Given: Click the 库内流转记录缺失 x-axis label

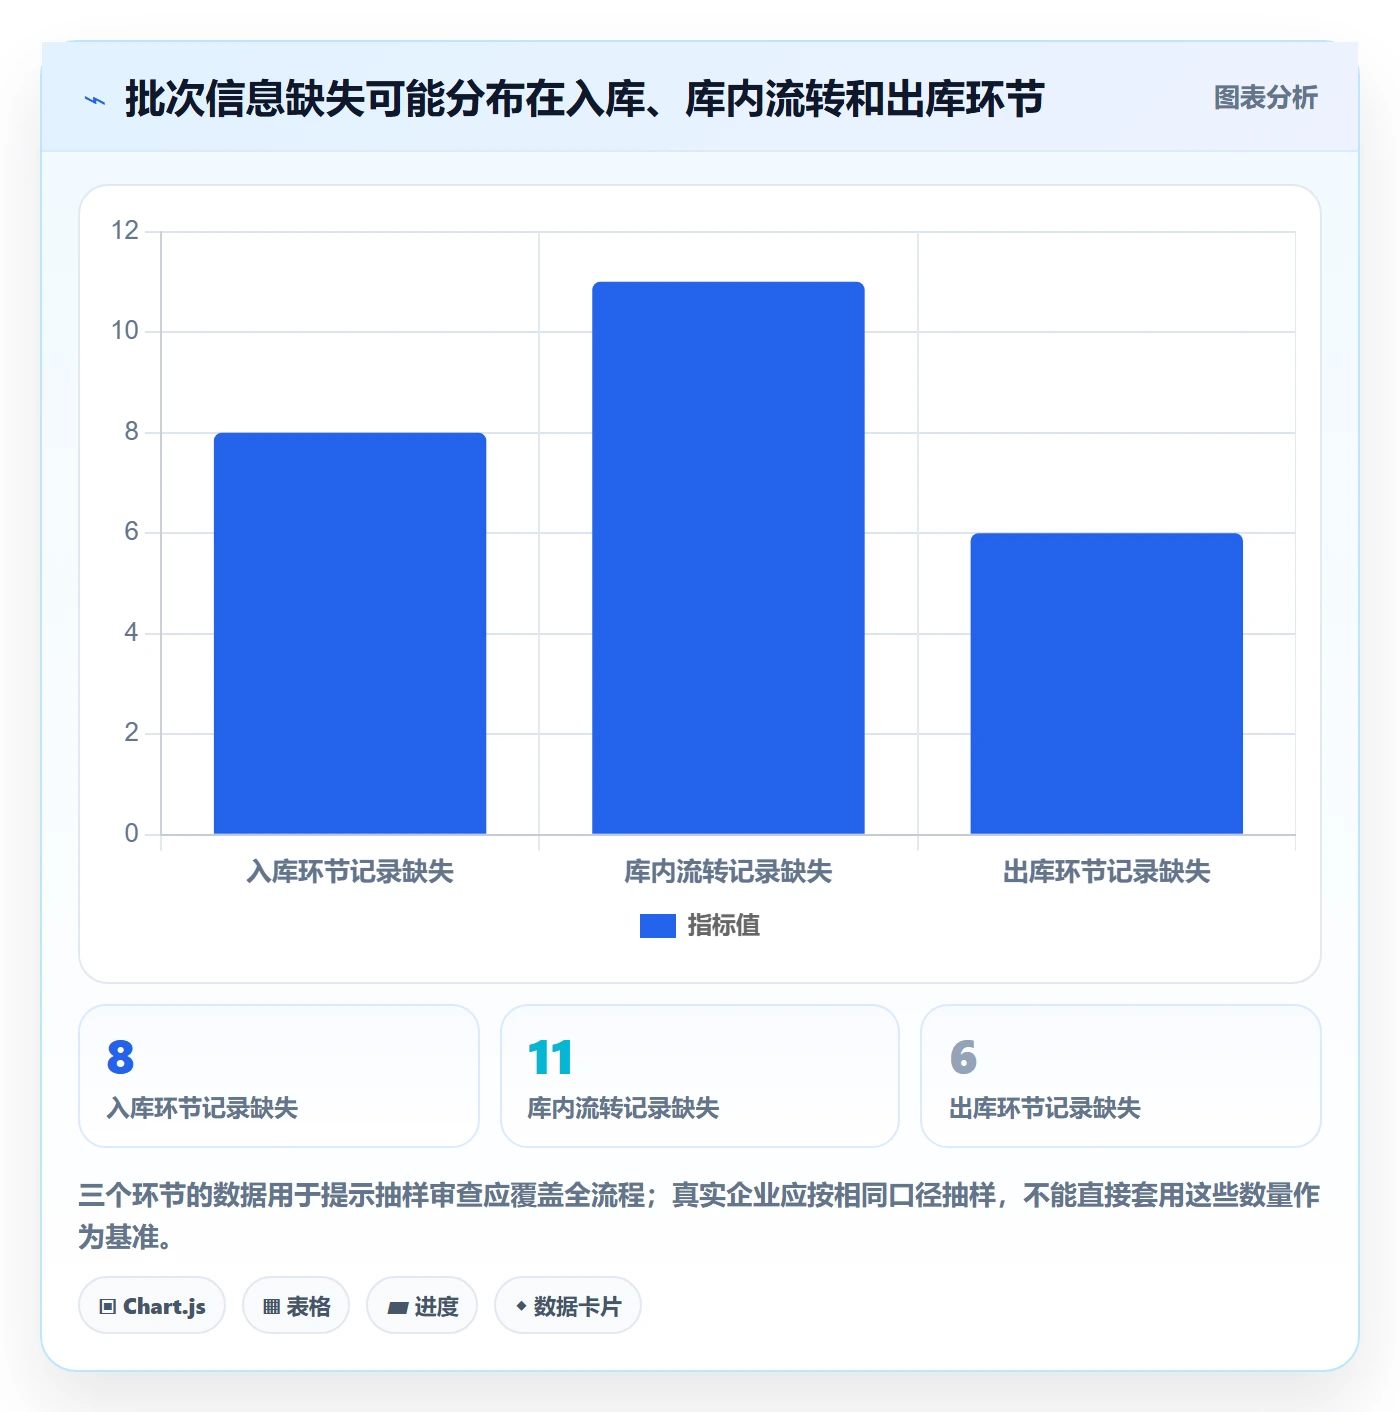Looking at the screenshot, I should (x=728, y=872).
